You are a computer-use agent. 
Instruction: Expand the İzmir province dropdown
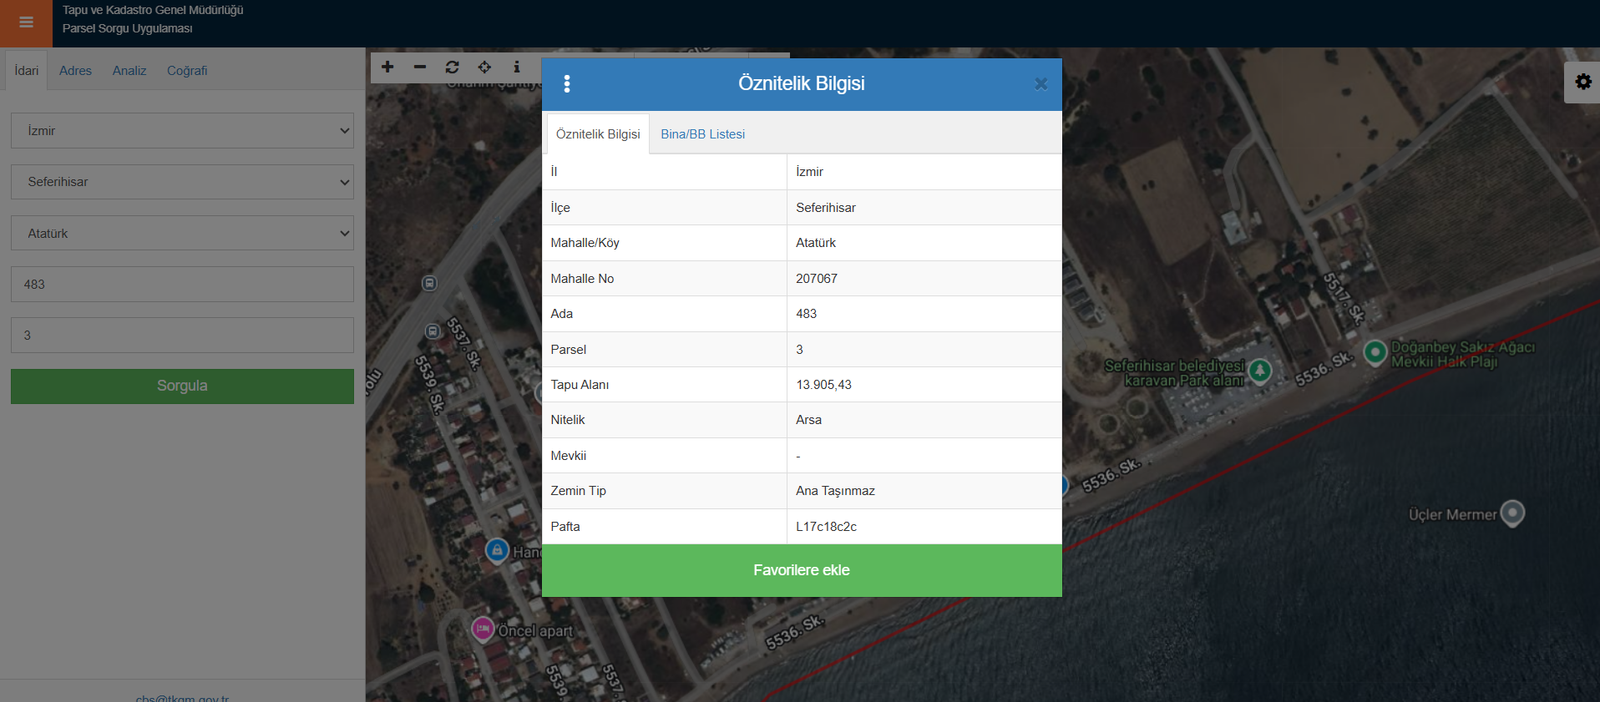(x=182, y=131)
